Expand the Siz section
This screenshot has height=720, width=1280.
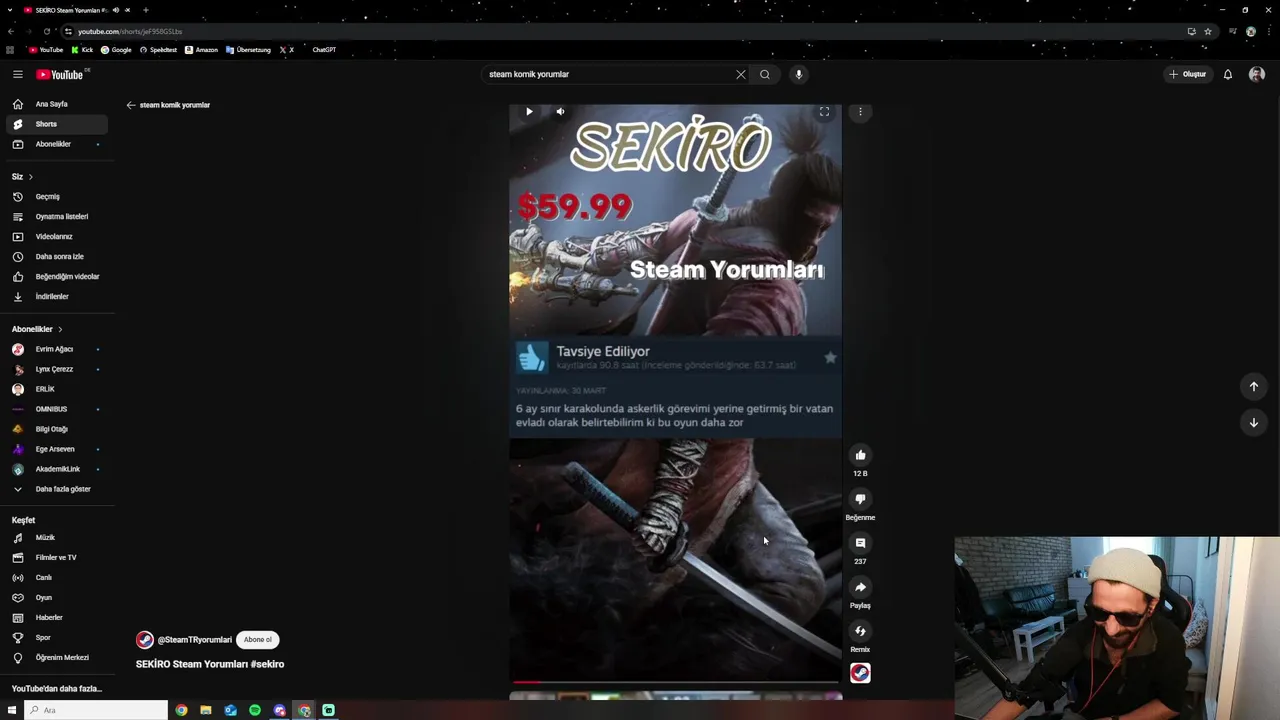point(22,177)
